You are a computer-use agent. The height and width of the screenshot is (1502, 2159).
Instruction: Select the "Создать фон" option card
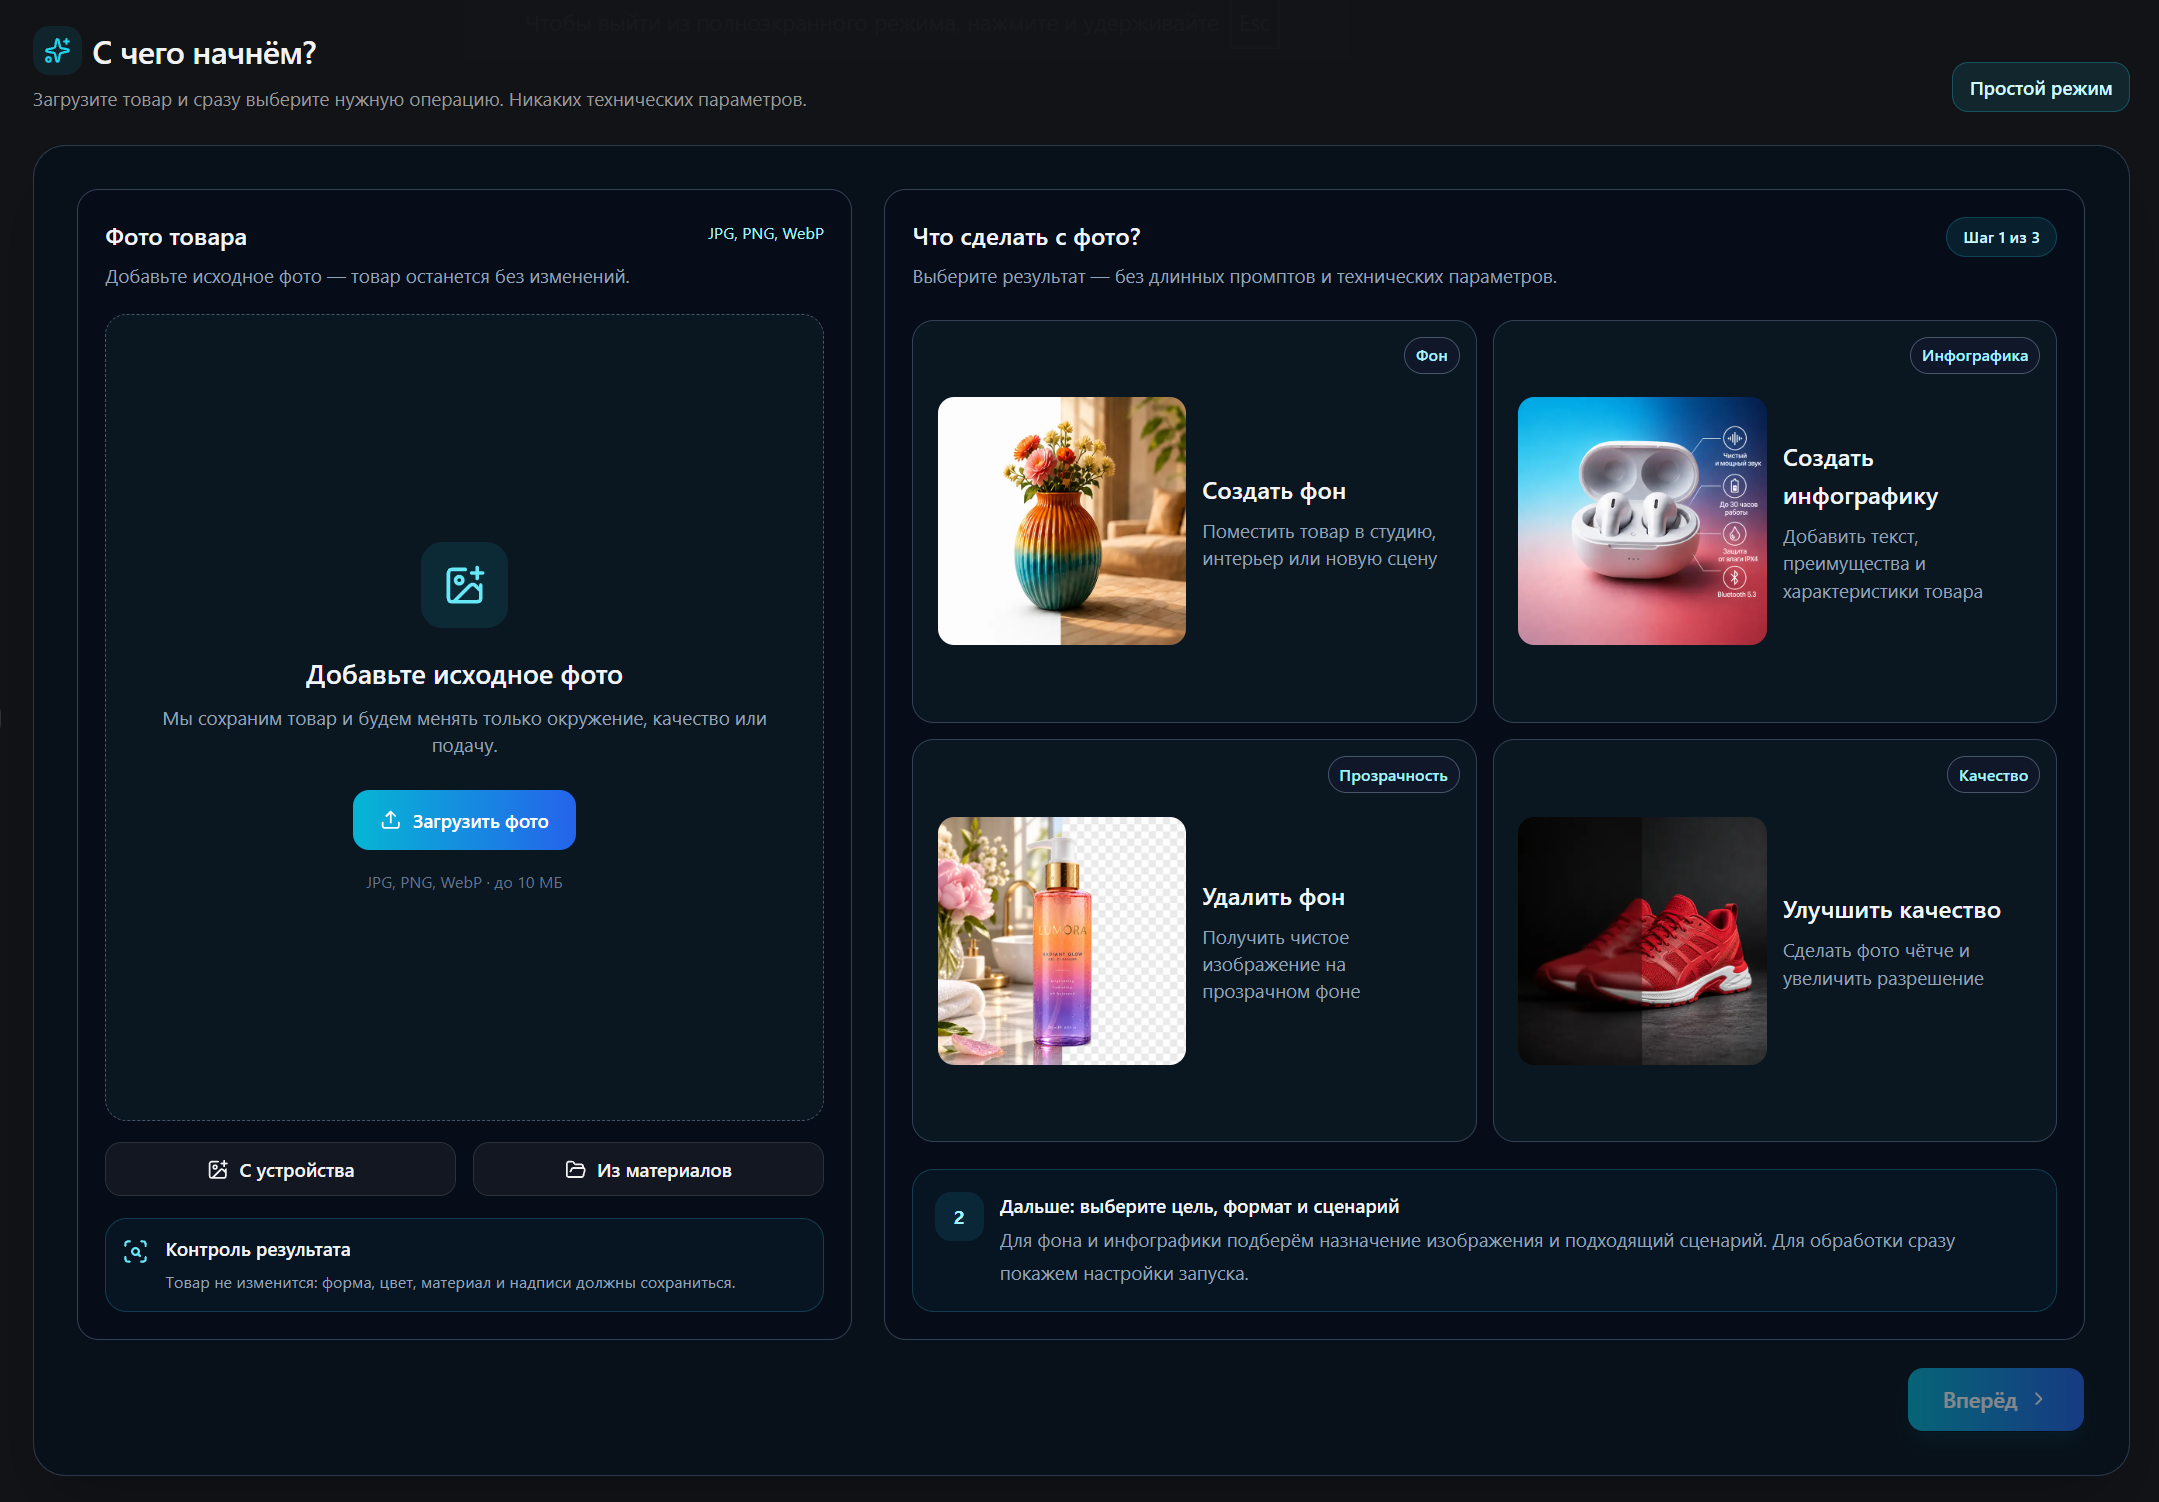pos(1194,521)
